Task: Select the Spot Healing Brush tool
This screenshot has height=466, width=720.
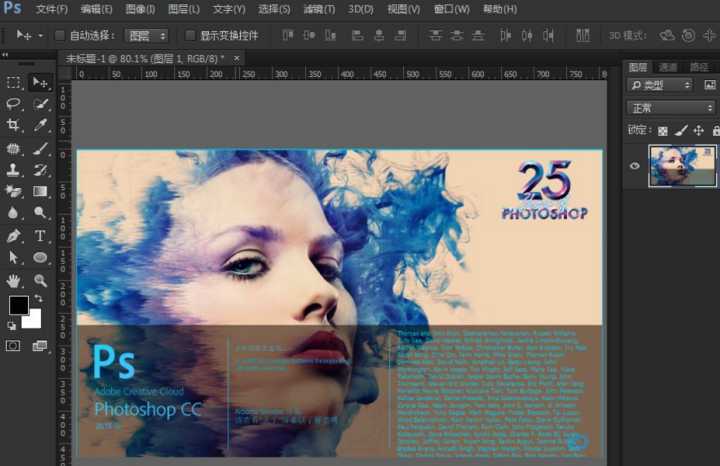Action: coord(13,148)
